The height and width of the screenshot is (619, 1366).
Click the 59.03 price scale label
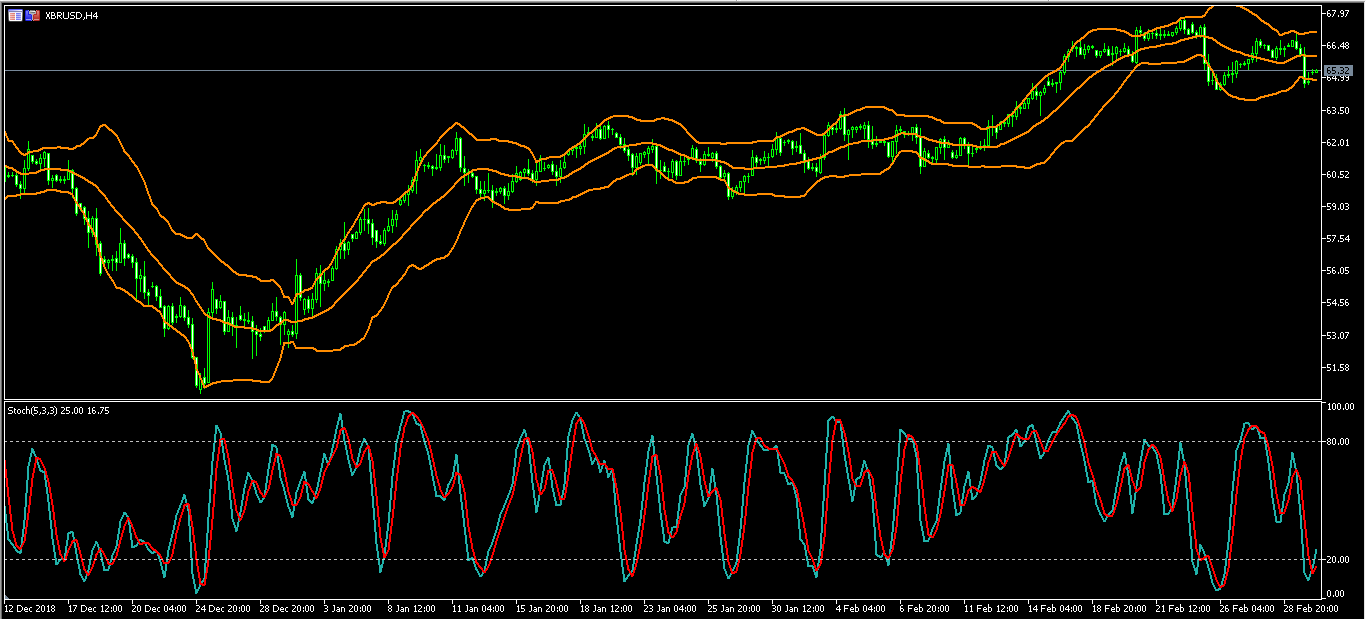(x=1337, y=207)
